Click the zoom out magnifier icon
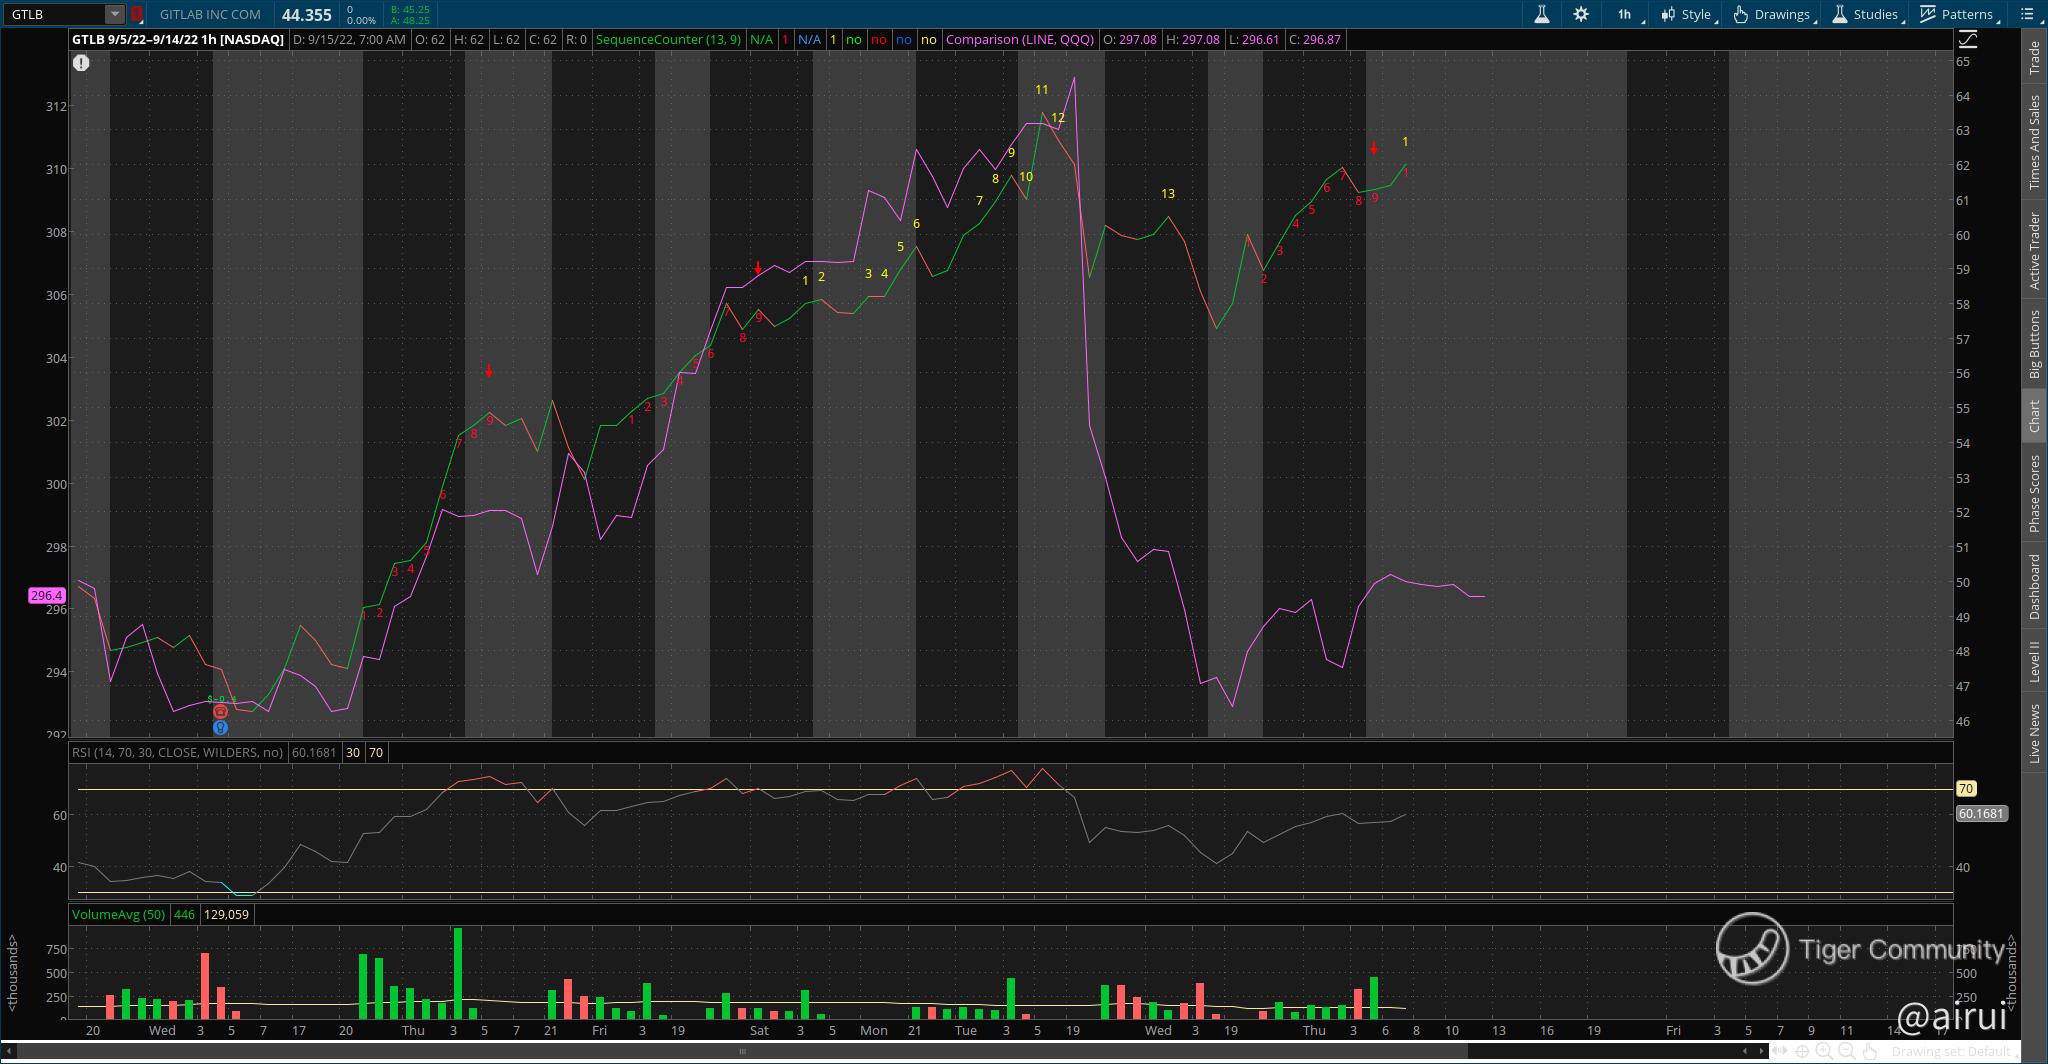 [x=1847, y=1051]
